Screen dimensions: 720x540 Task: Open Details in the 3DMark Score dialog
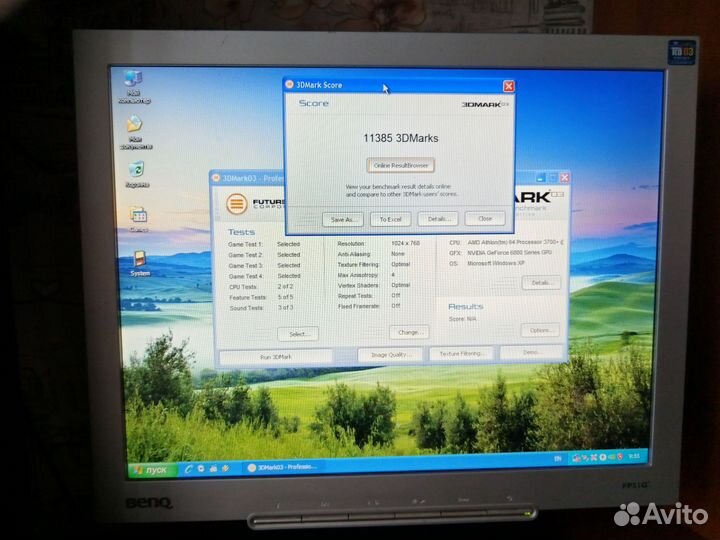tap(438, 219)
